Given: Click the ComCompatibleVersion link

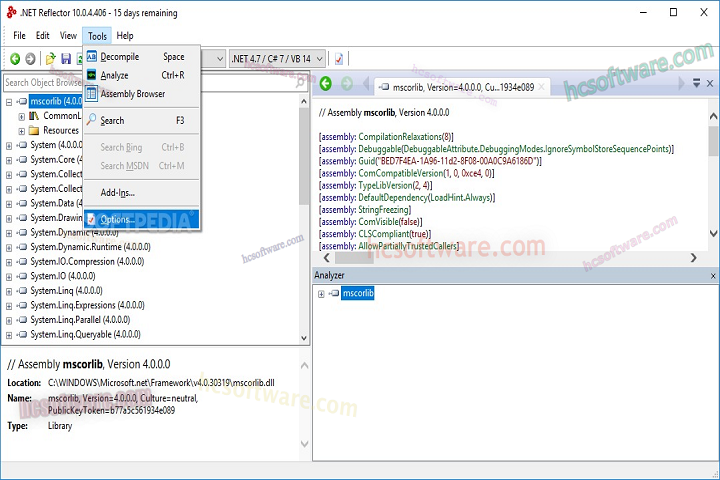Looking at the screenshot, I should (400, 173).
